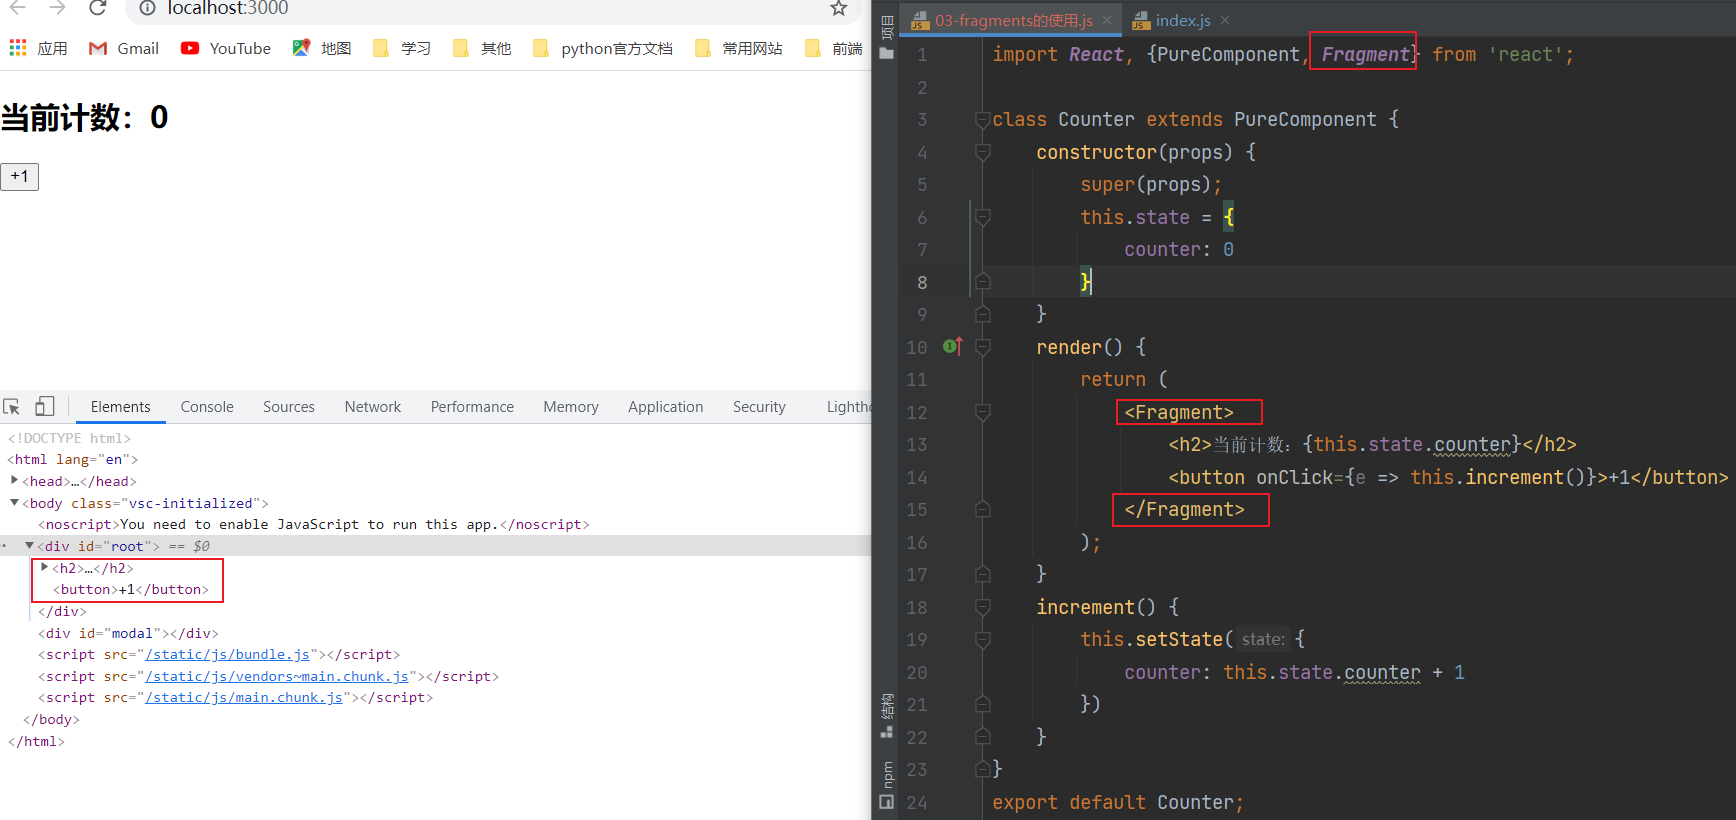Open the python官方文档 bookmark folder
1736x820 pixels.
click(x=603, y=48)
